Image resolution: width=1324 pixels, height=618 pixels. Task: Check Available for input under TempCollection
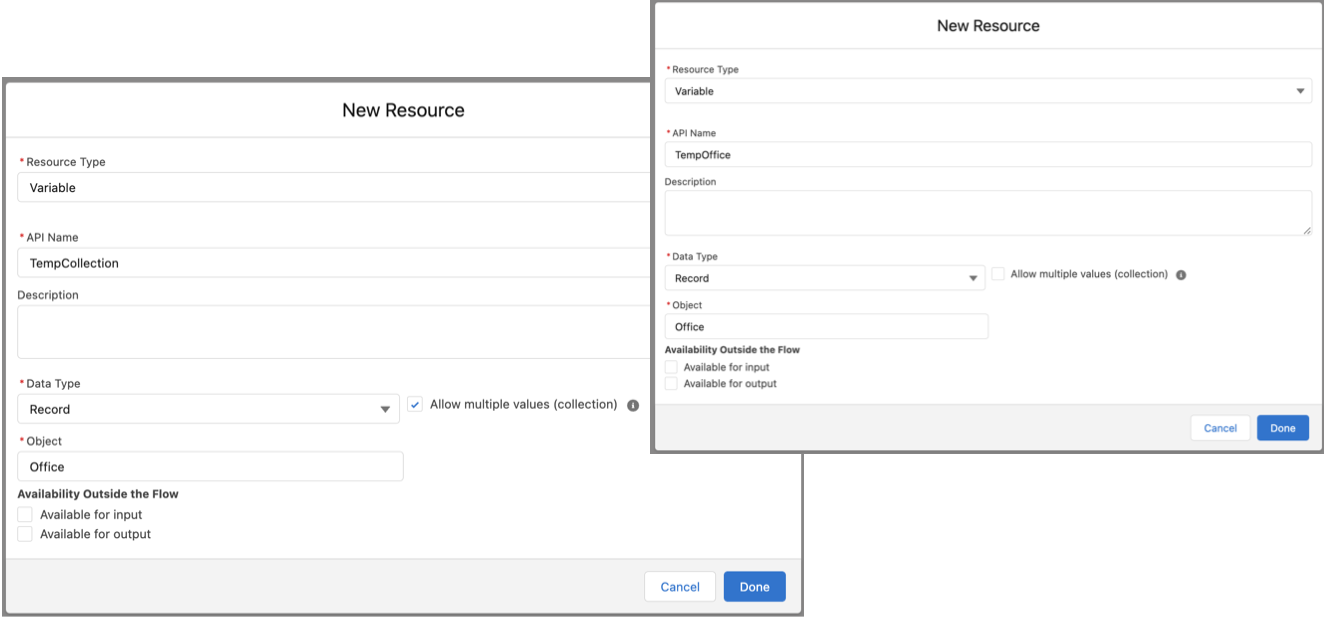(x=24, y=514)
